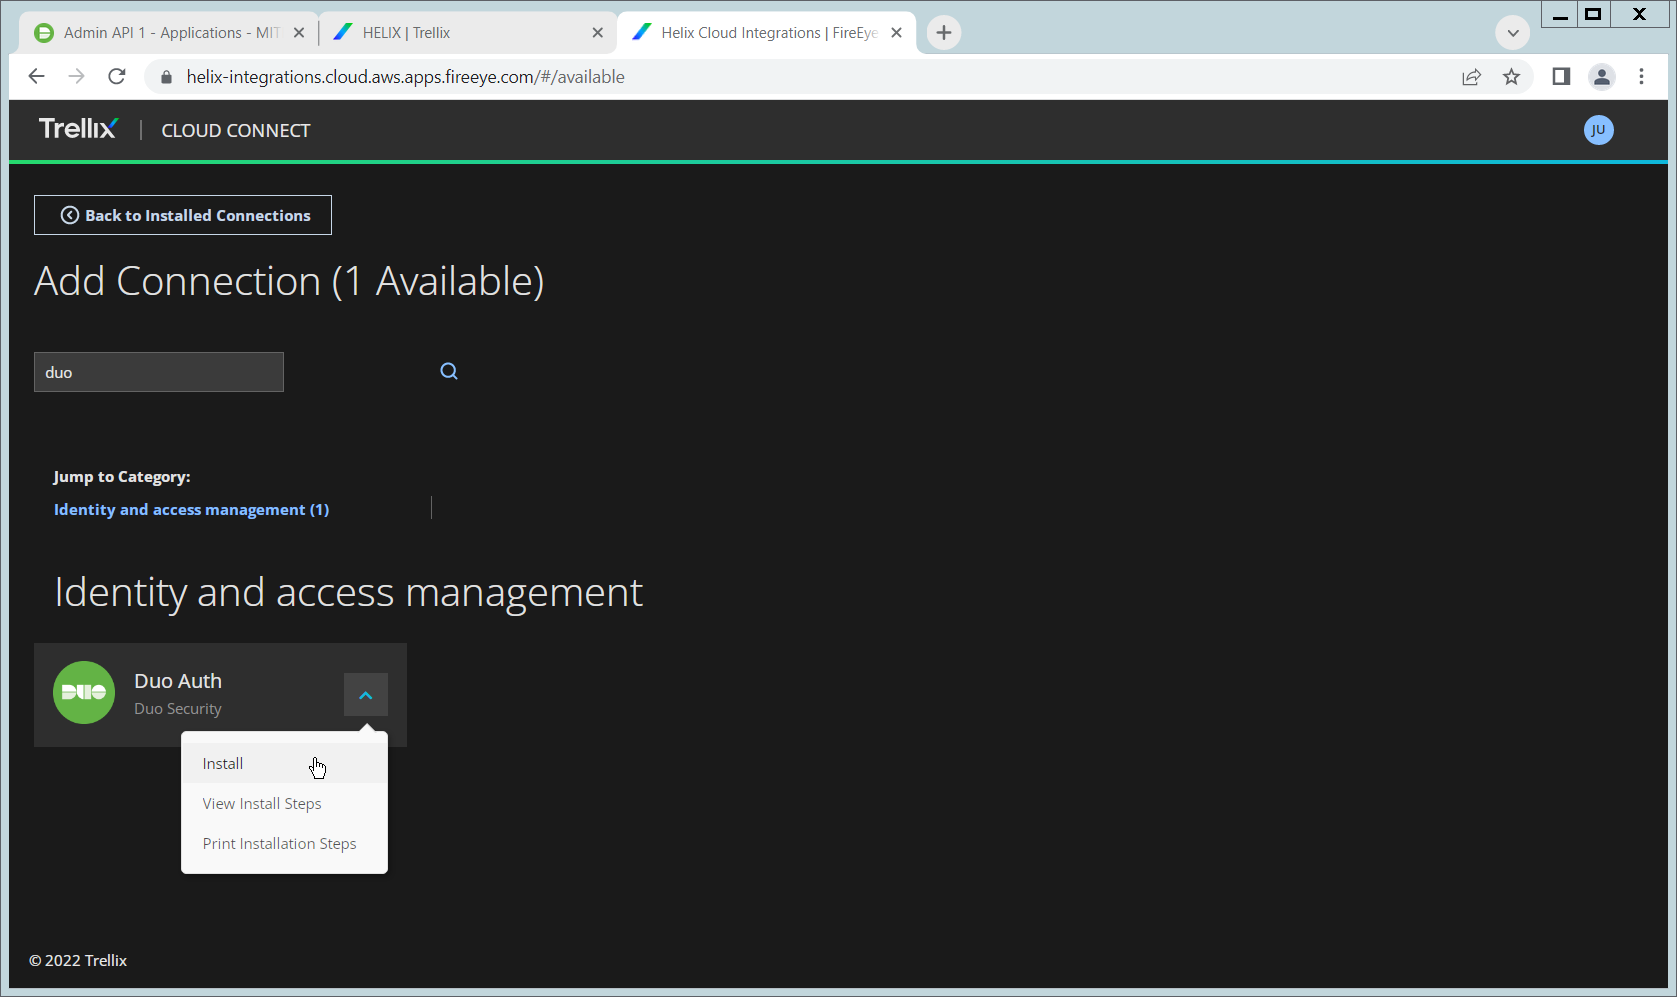
Task: Select Print Installation Steps option
Action: (279, 844)
